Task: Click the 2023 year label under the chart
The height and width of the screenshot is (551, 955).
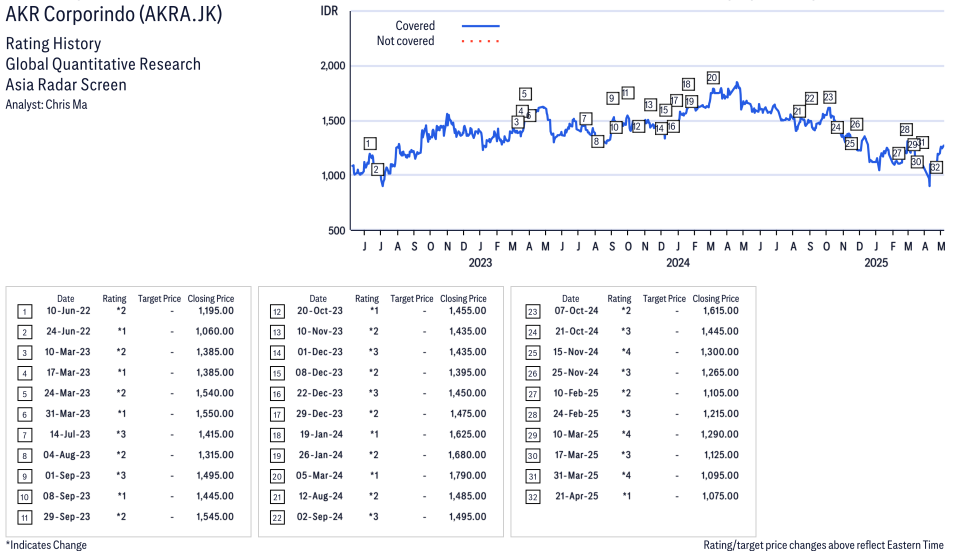Action: coord(480,263)
